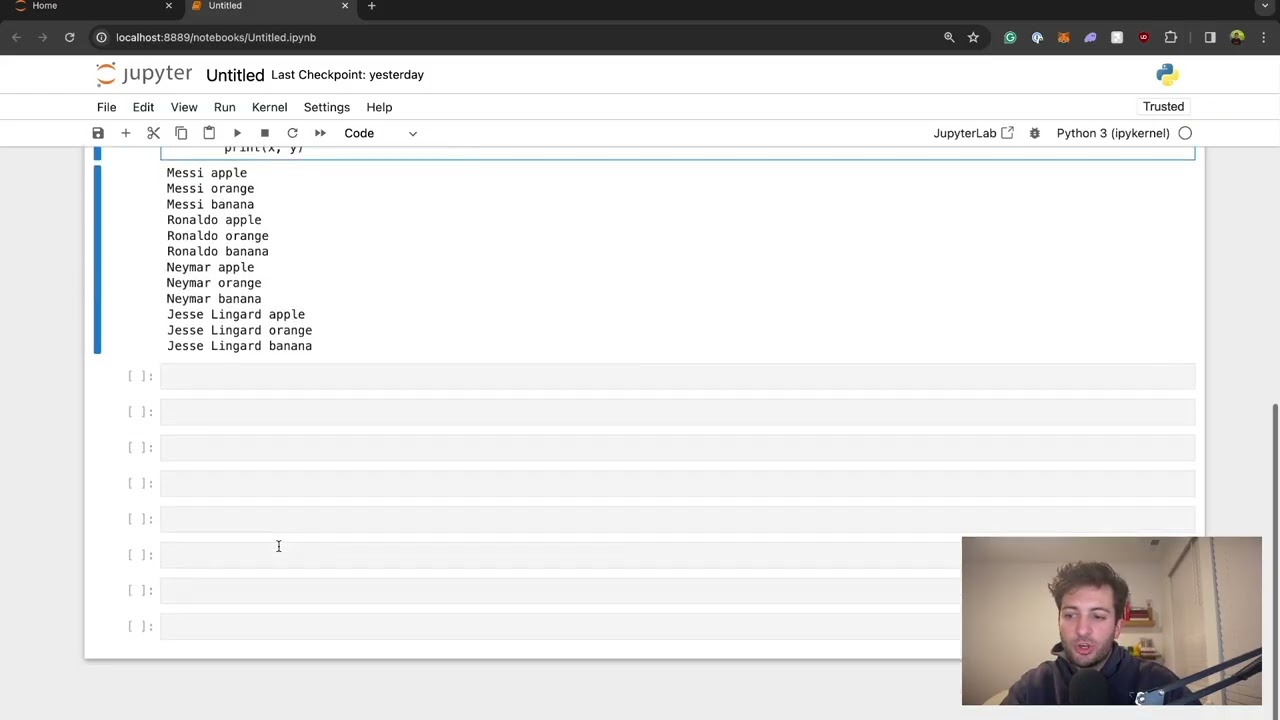The height and width of the screenshot is (720, 1280).
Task: Open the File menu
Action: coord(106,107)
